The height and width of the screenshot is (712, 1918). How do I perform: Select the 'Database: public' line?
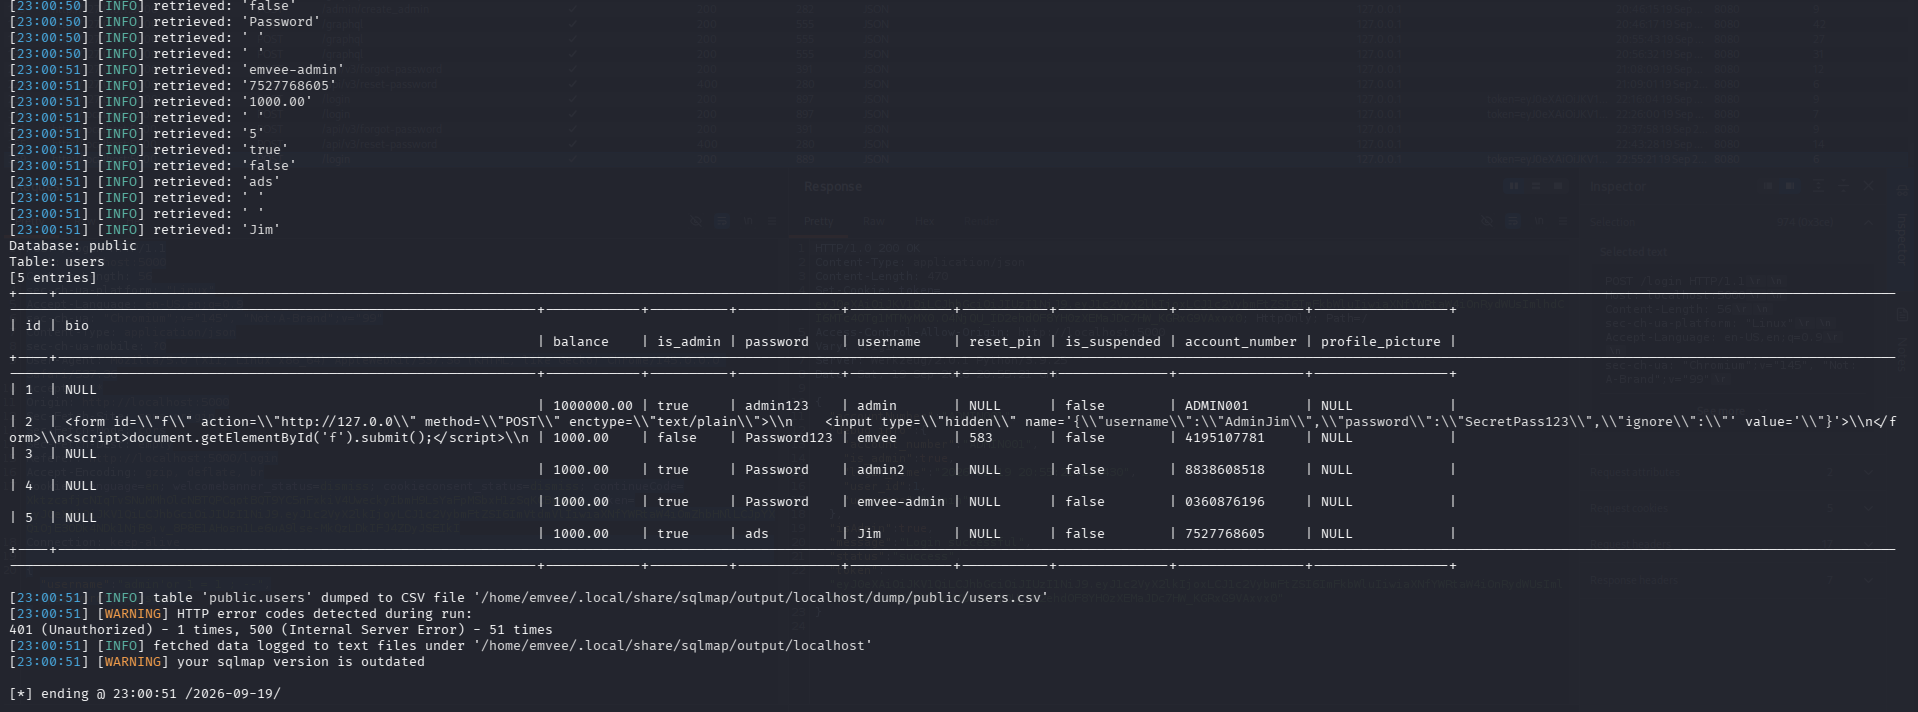[x=73, y=246]
